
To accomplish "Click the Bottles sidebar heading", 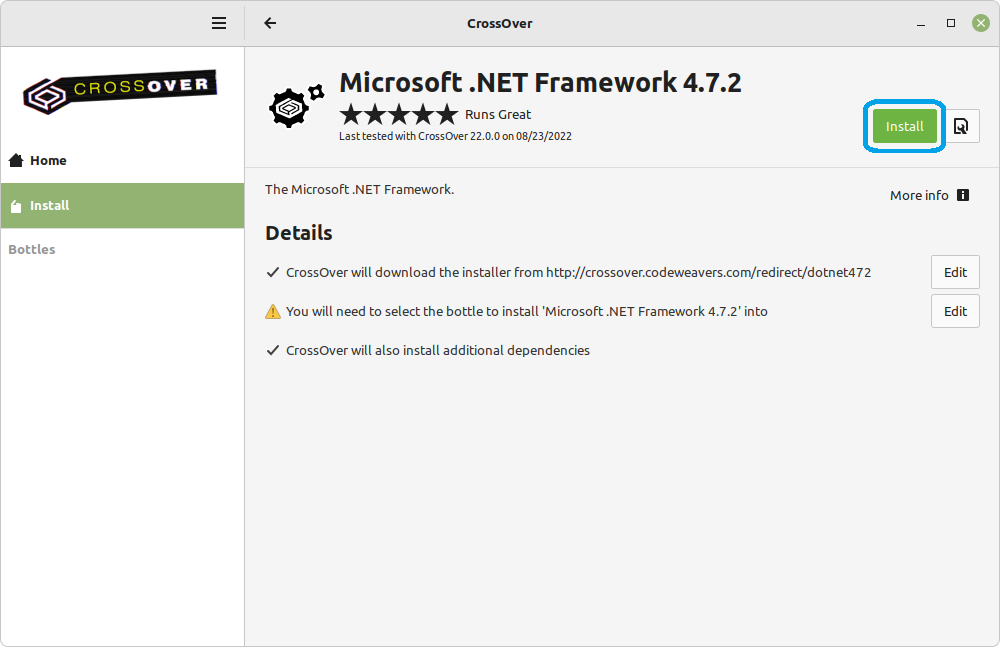I will point(32,249).
